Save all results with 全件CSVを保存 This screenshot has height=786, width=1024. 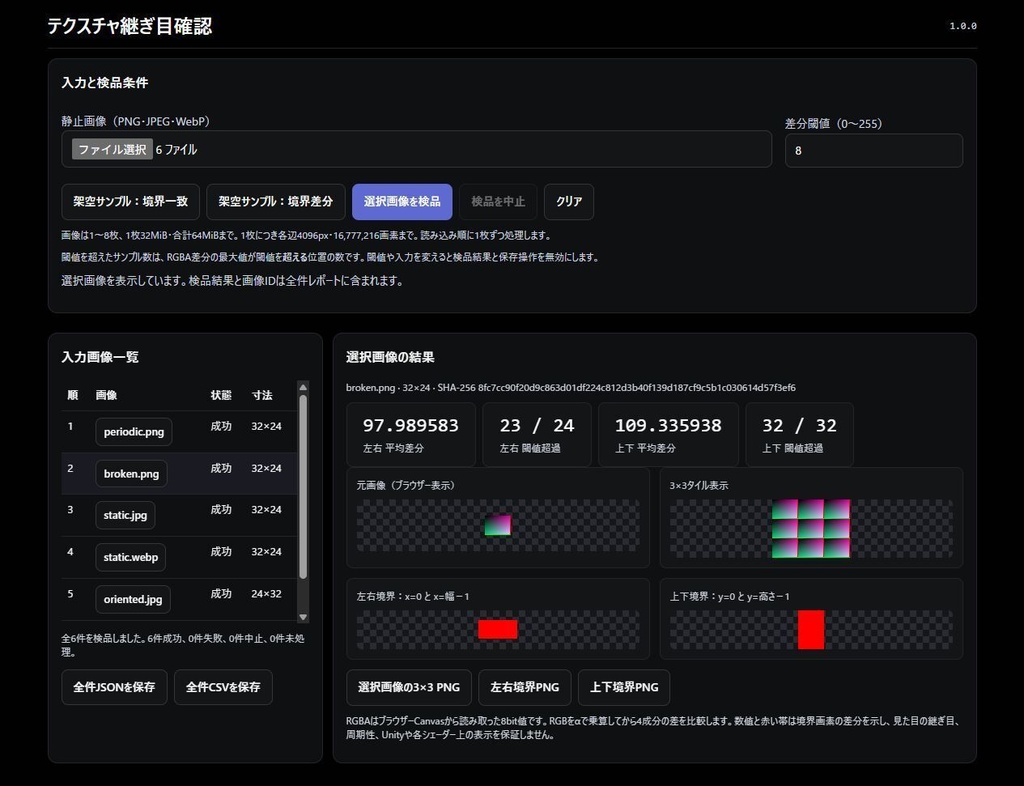tap(223, 687)
